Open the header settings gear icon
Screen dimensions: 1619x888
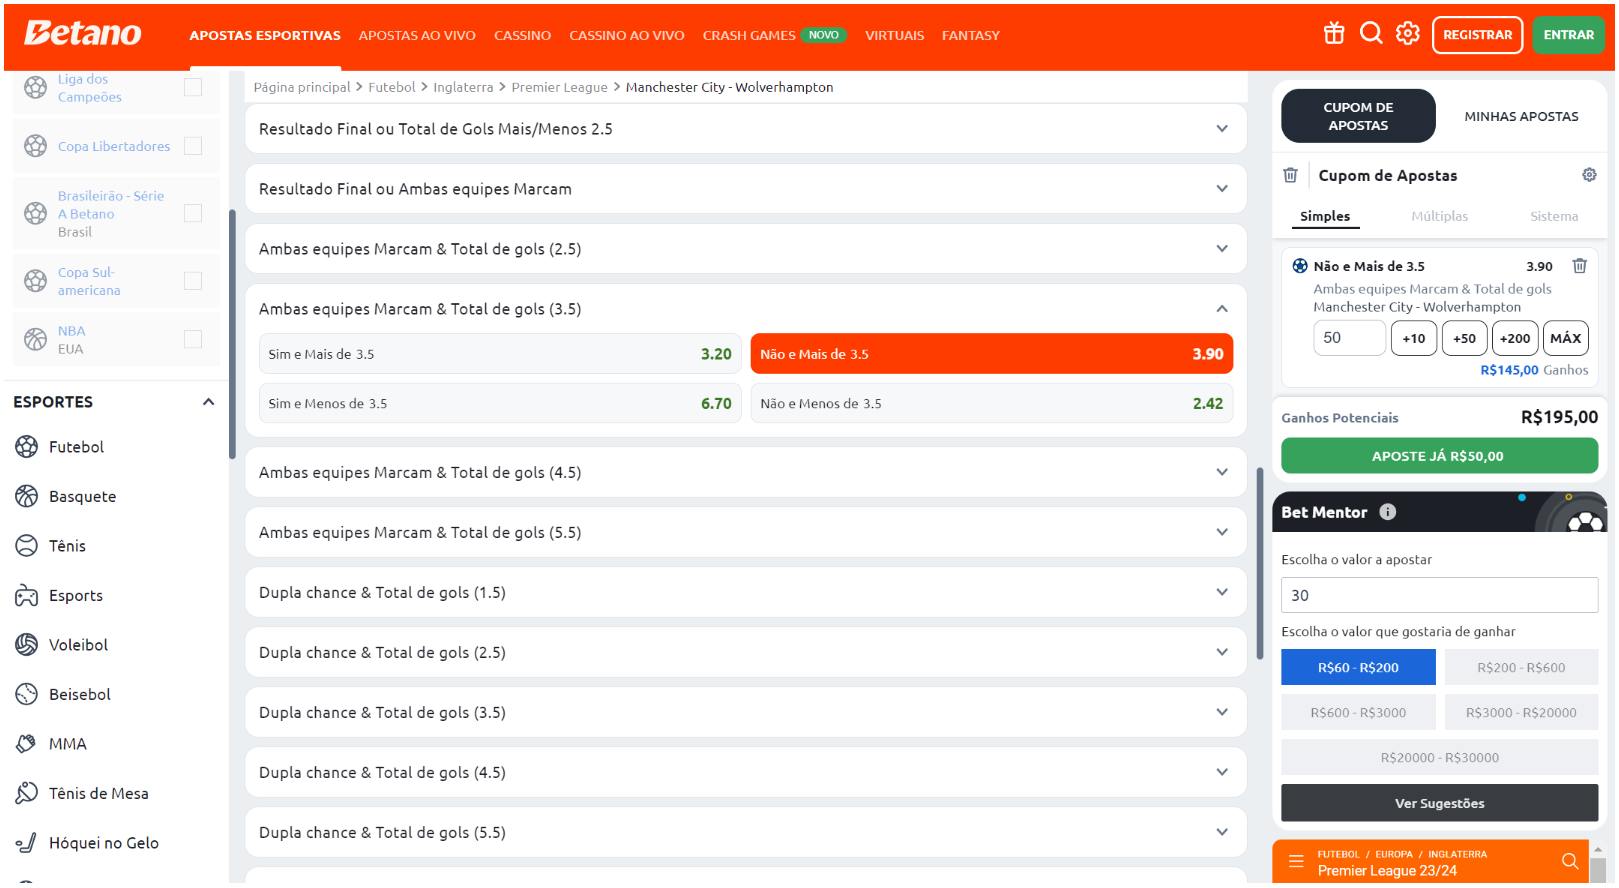(x=1408, y=34)
